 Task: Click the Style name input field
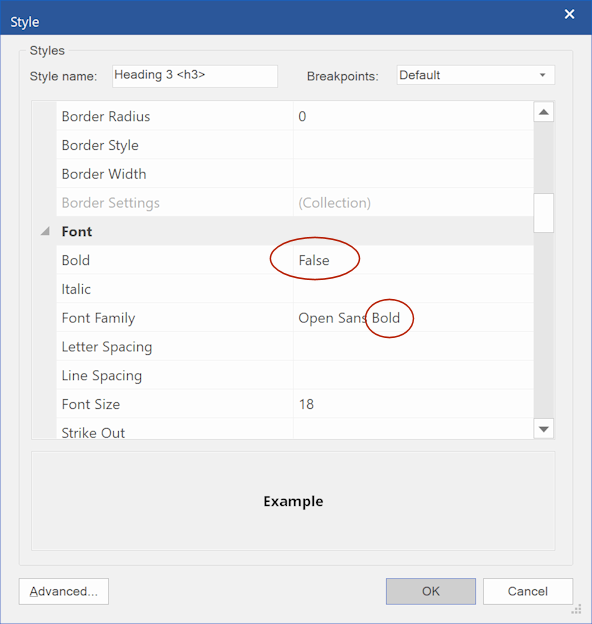(195, 76)
